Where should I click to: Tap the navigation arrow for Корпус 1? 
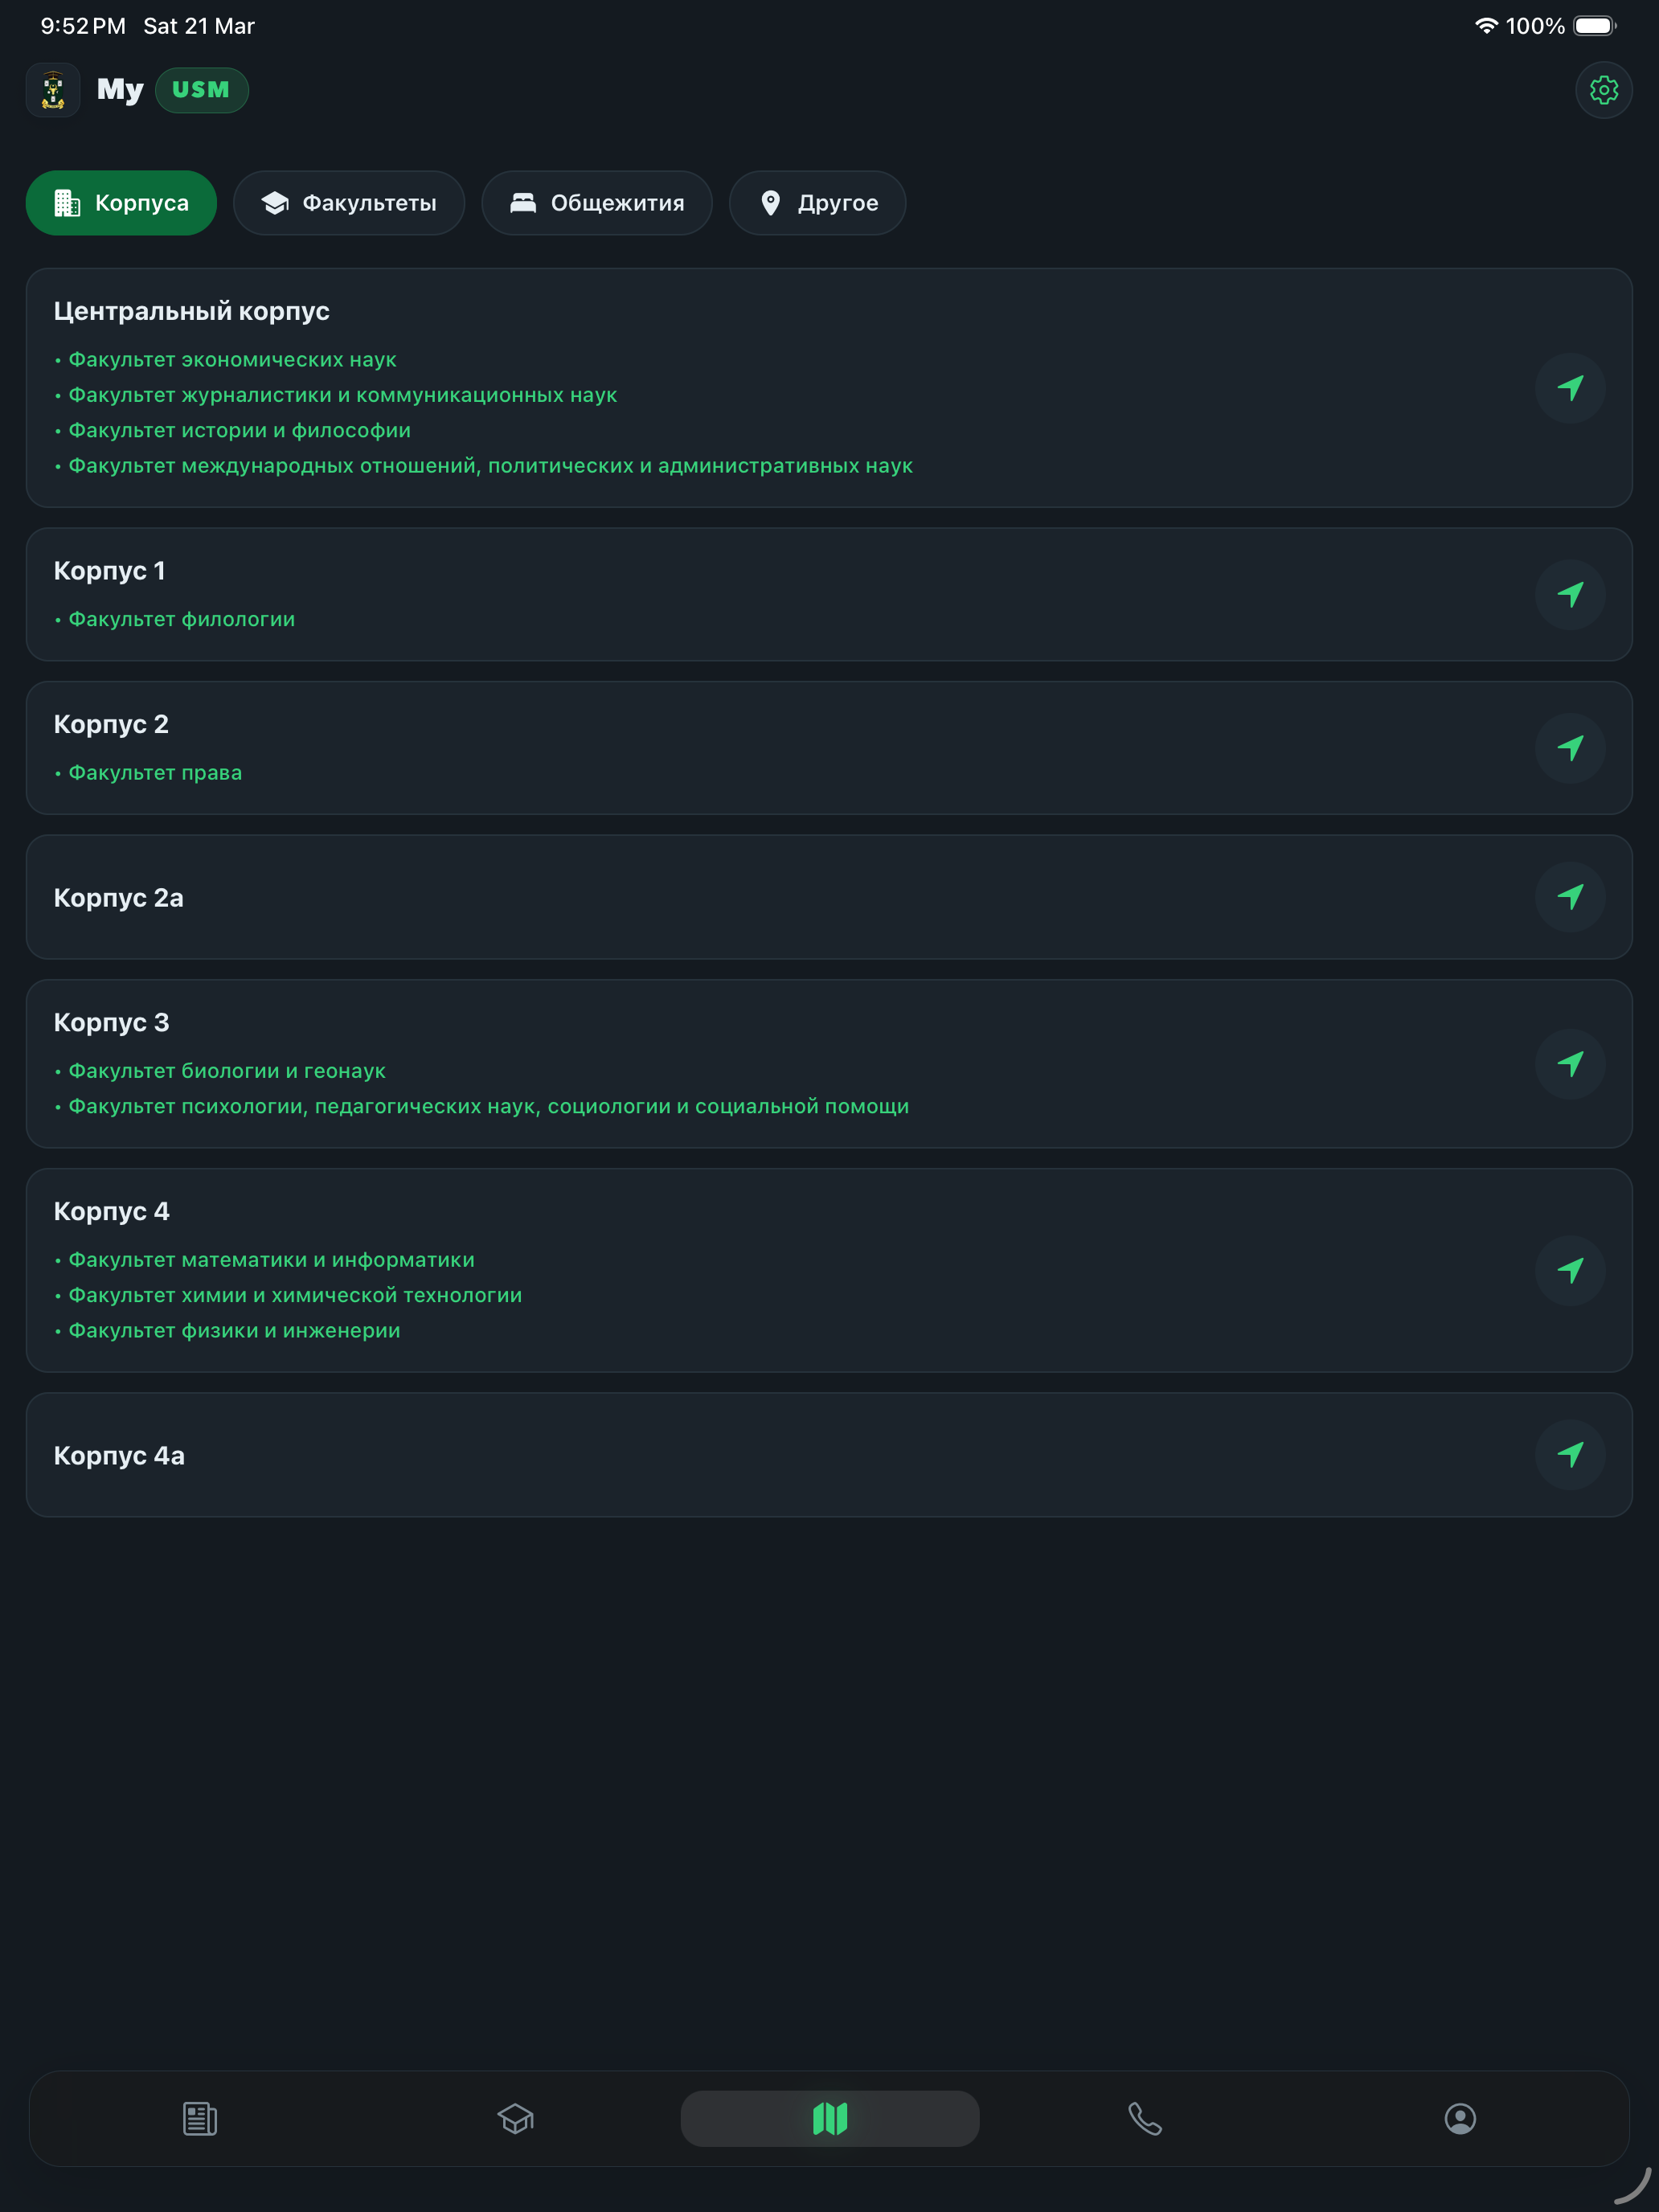click(x=1570, y=595)
